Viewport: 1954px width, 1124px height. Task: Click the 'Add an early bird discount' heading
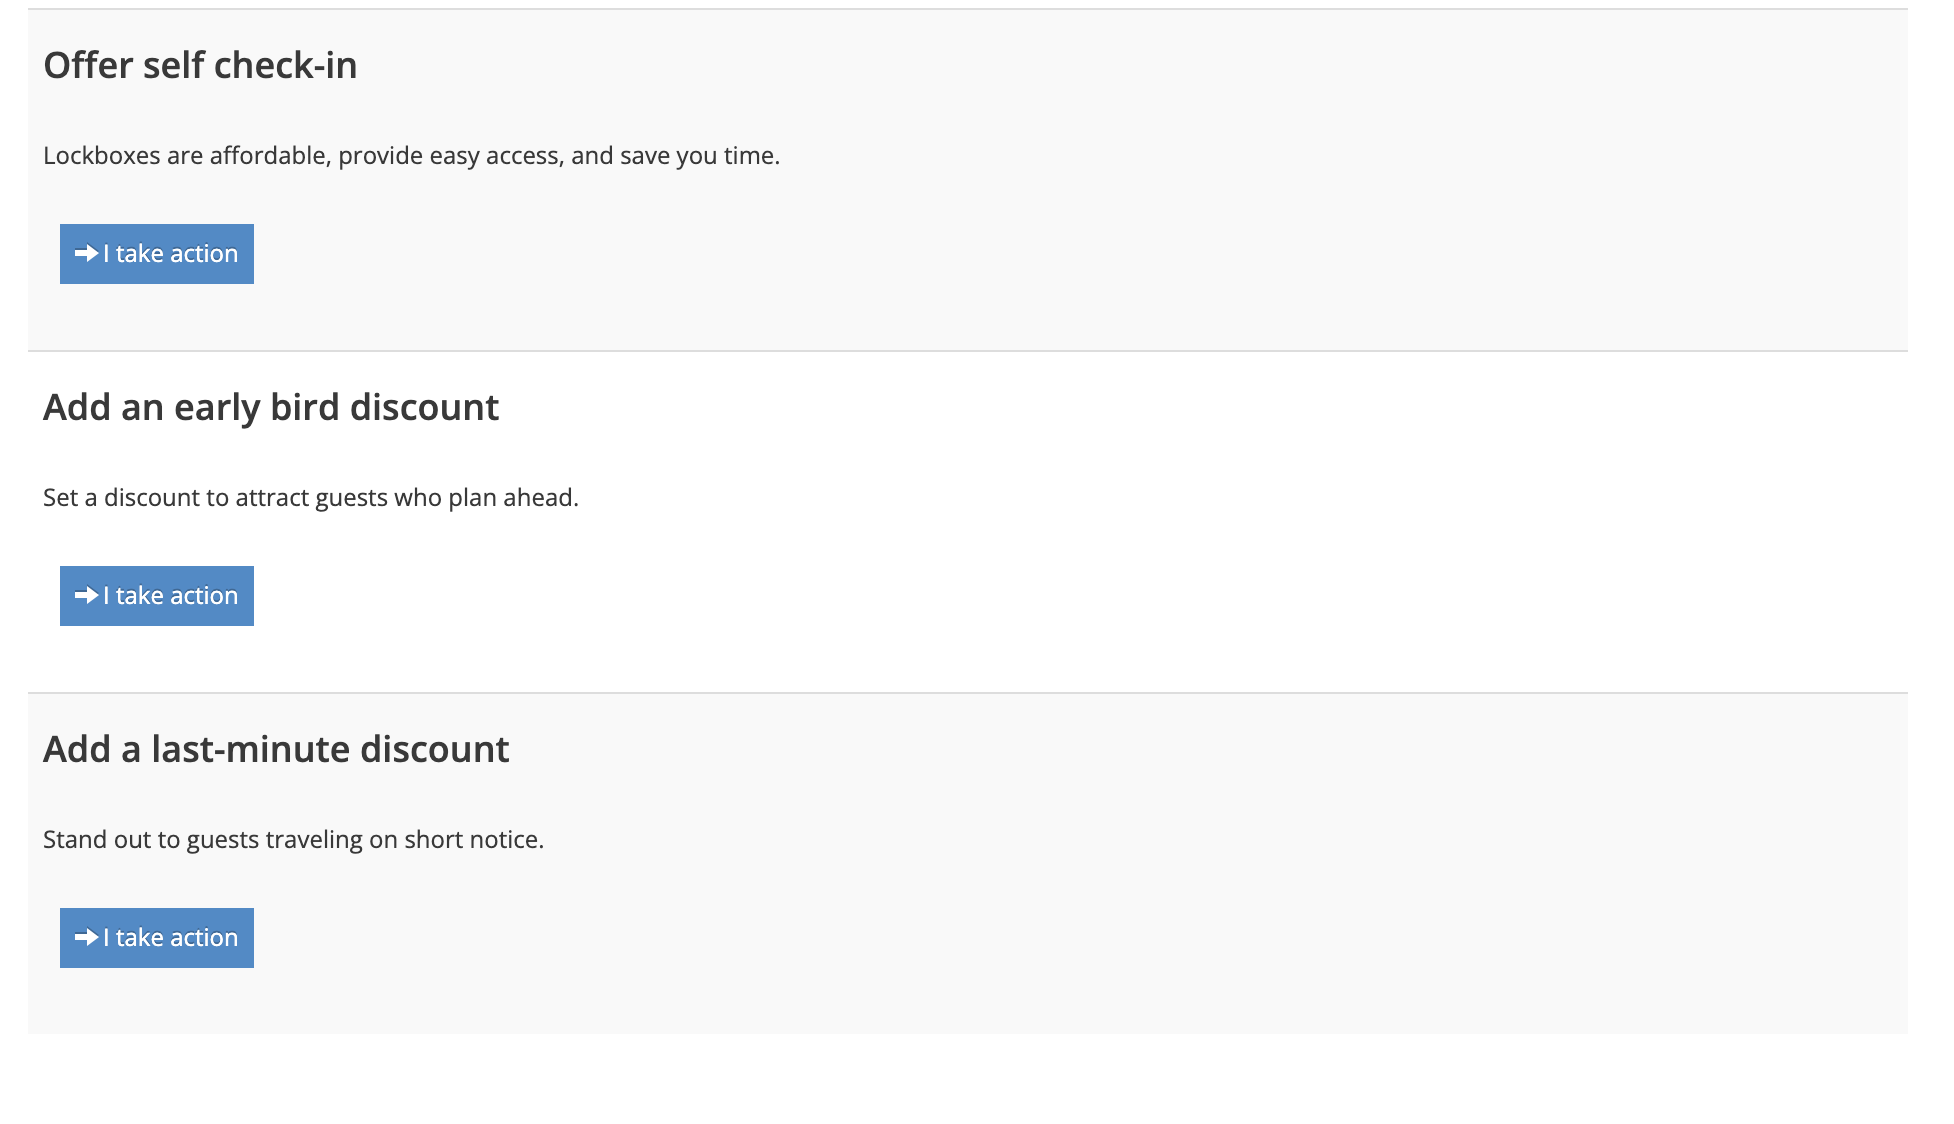(270, 406)
